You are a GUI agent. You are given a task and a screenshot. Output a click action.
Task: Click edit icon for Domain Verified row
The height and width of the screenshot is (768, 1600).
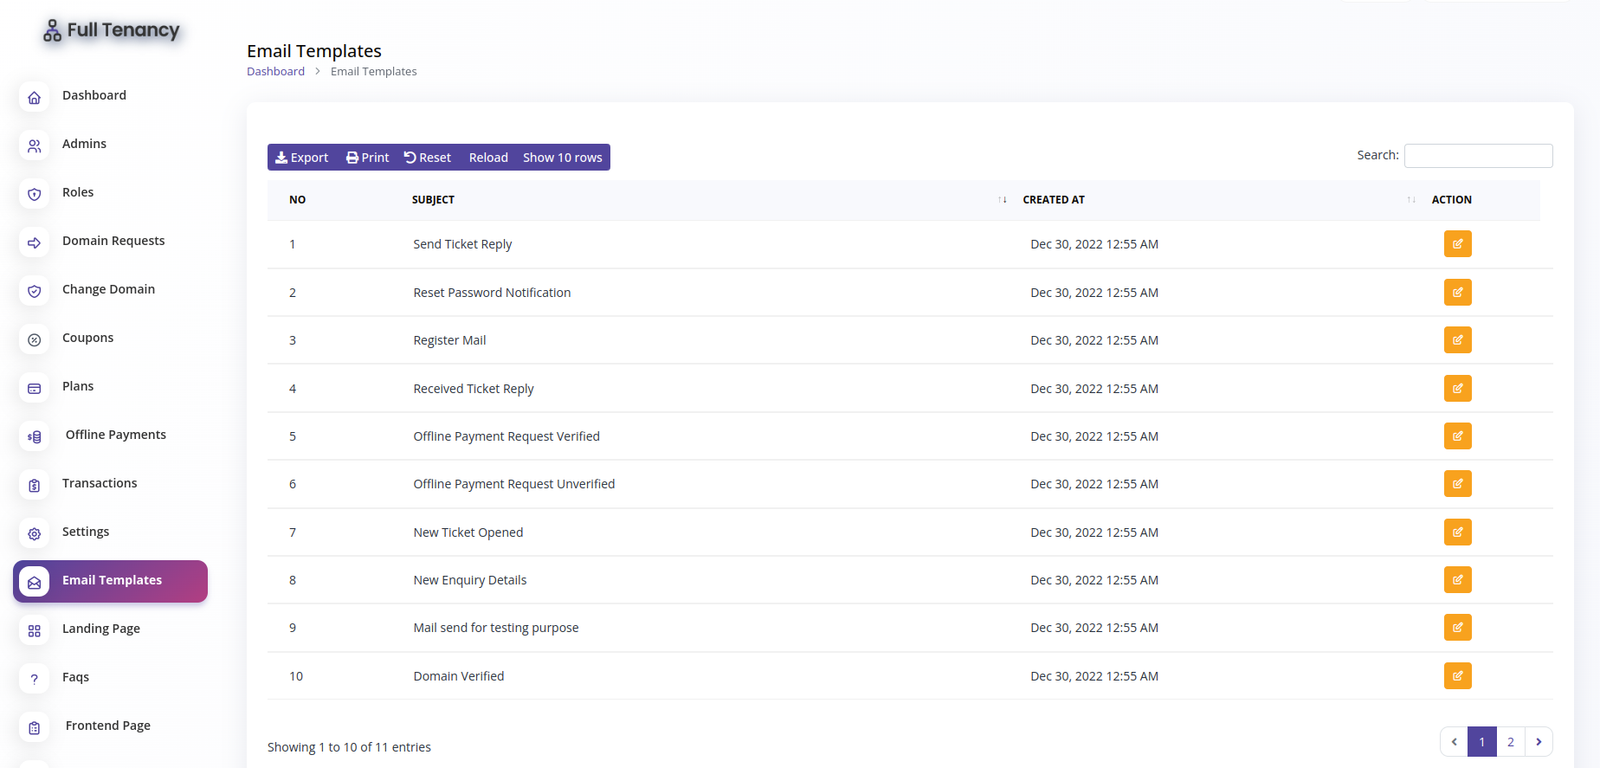click(1457, 676)
